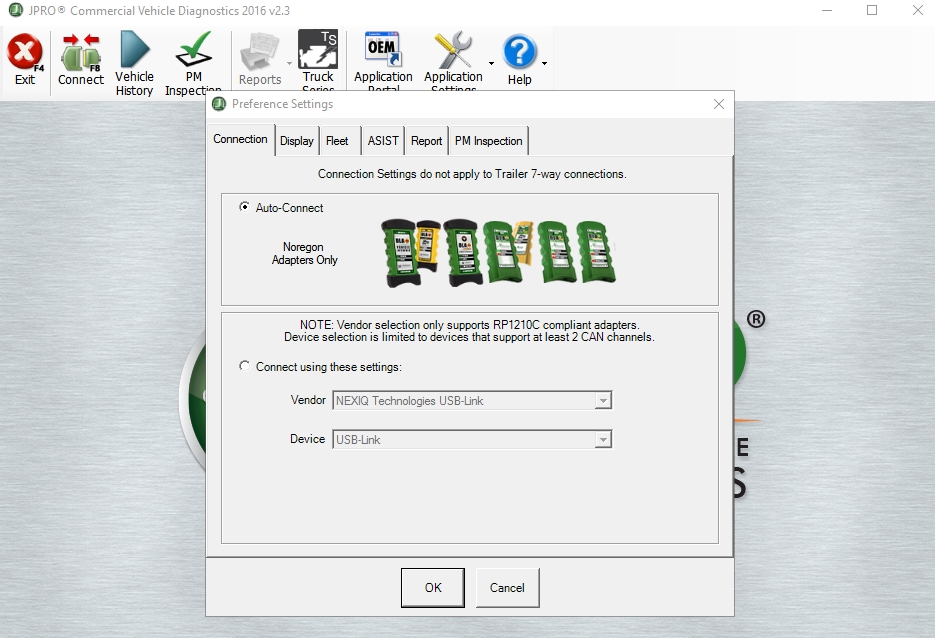
Task: Click Preference Settings dialog icon
Action: pos(219,104)
